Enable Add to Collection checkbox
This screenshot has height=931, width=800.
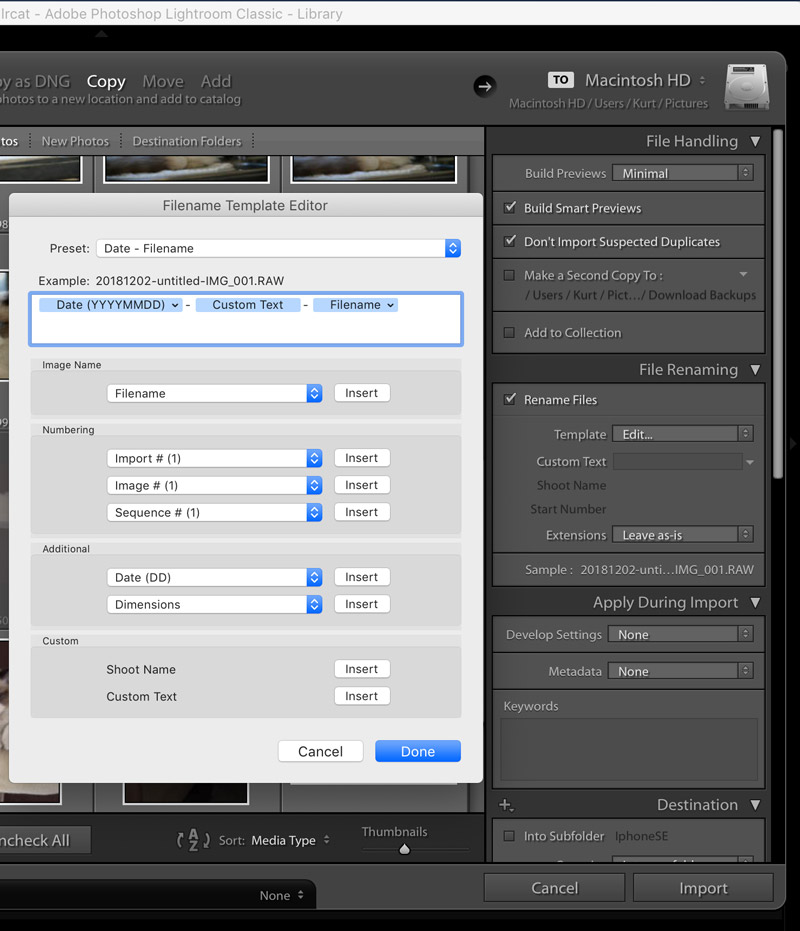(x=509, y=332)
